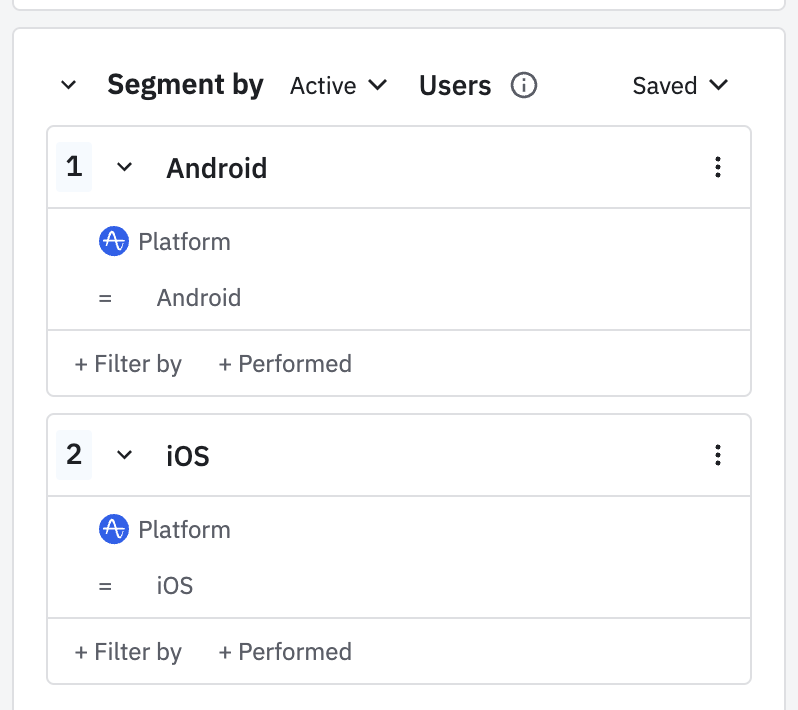Collapse the Segment by section

coord(68,86)
